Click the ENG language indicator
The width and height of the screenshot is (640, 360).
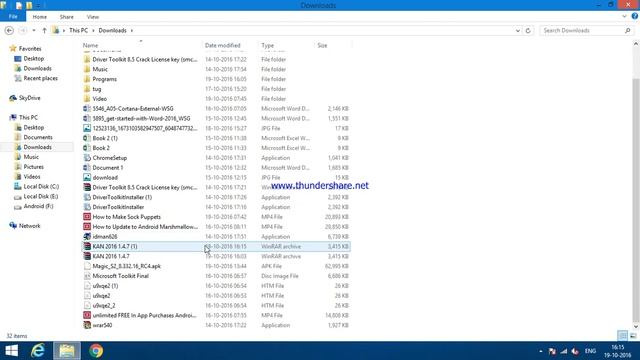click(590, 351)
